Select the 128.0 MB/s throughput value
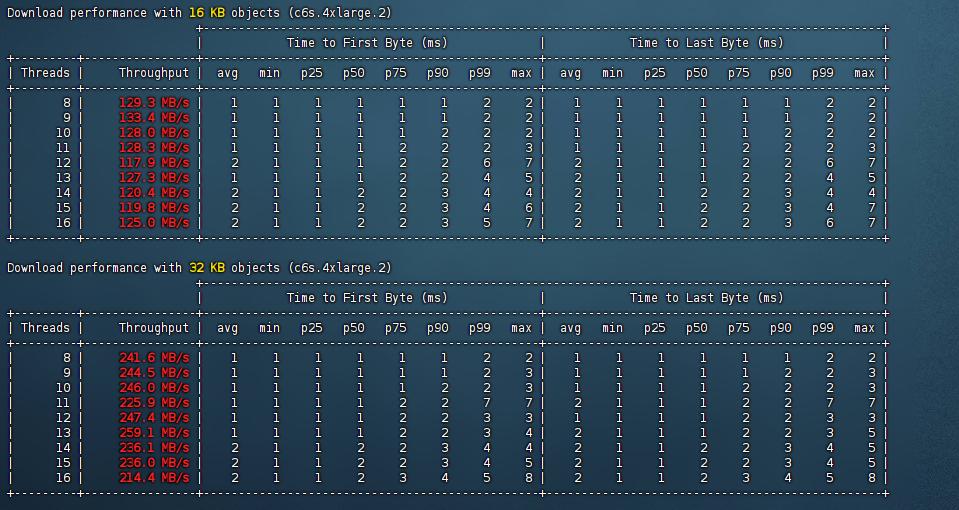959x510 pixels. (154, 133)
